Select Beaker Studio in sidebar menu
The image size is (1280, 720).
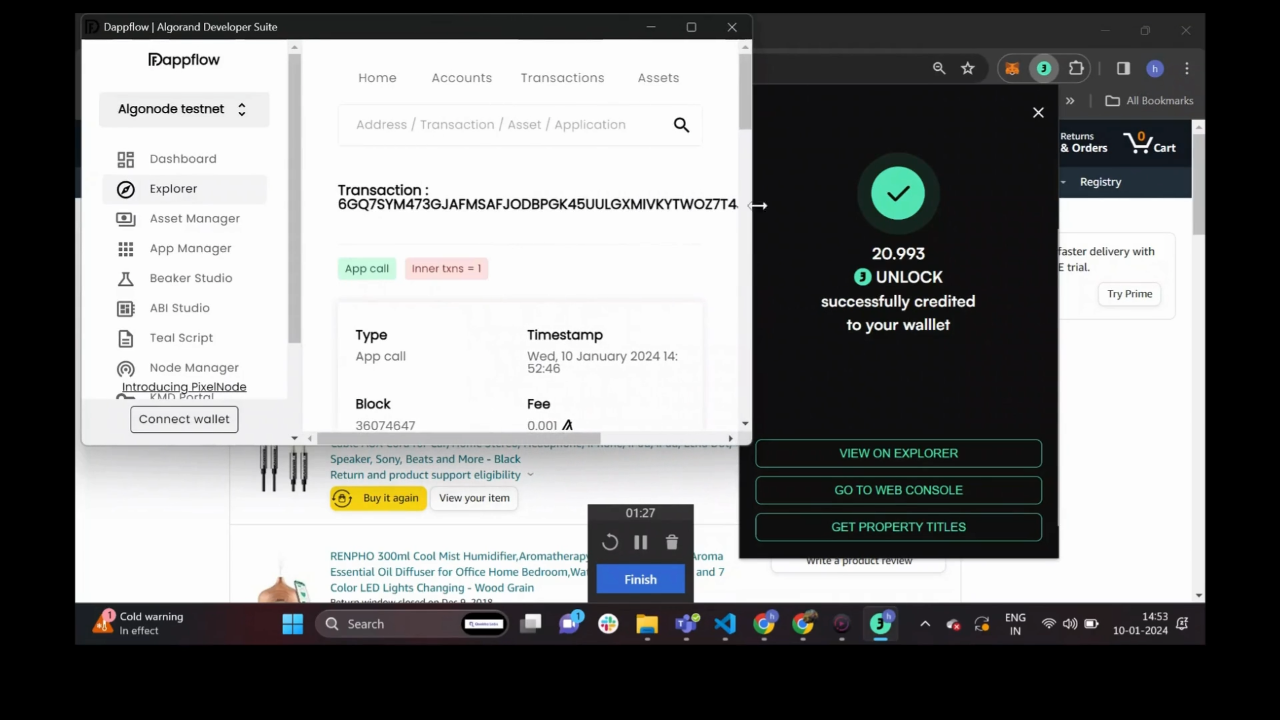pyautogui.click(x=184, y=279)
